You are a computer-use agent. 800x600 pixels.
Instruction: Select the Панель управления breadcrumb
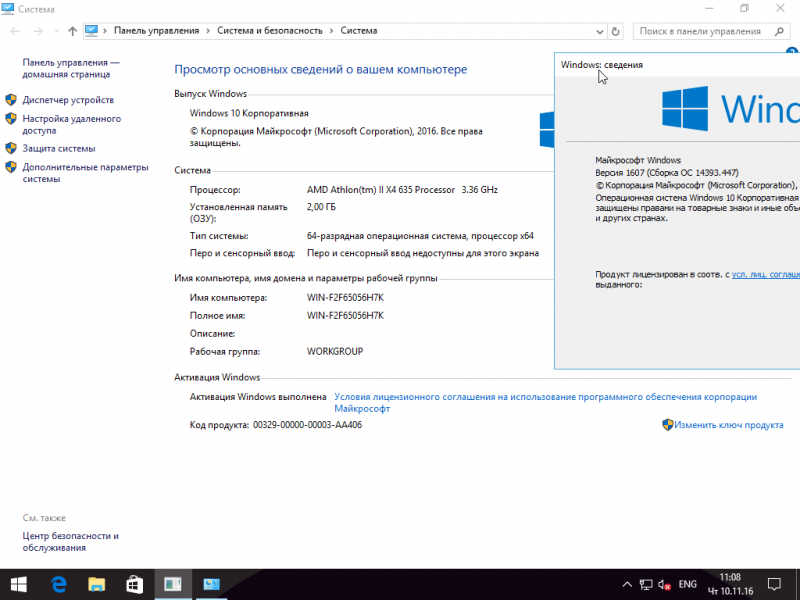coord(156,31)
